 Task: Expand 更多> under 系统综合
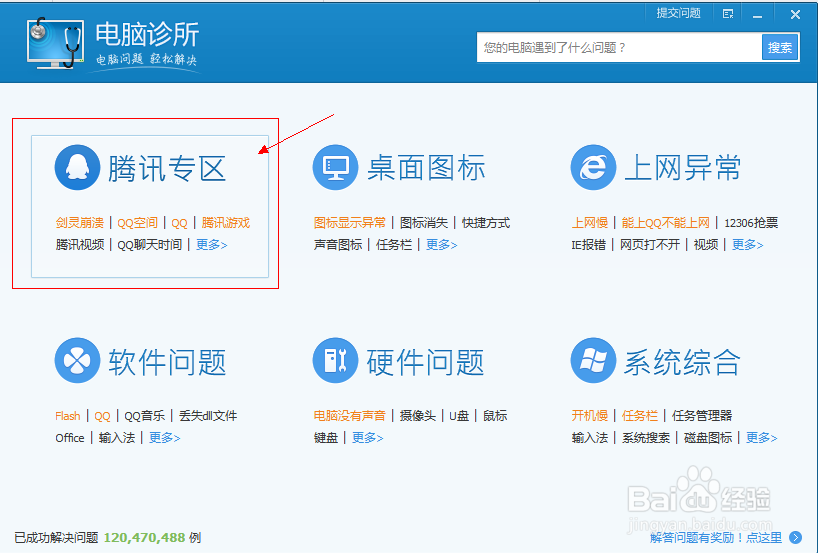(761, 438)
